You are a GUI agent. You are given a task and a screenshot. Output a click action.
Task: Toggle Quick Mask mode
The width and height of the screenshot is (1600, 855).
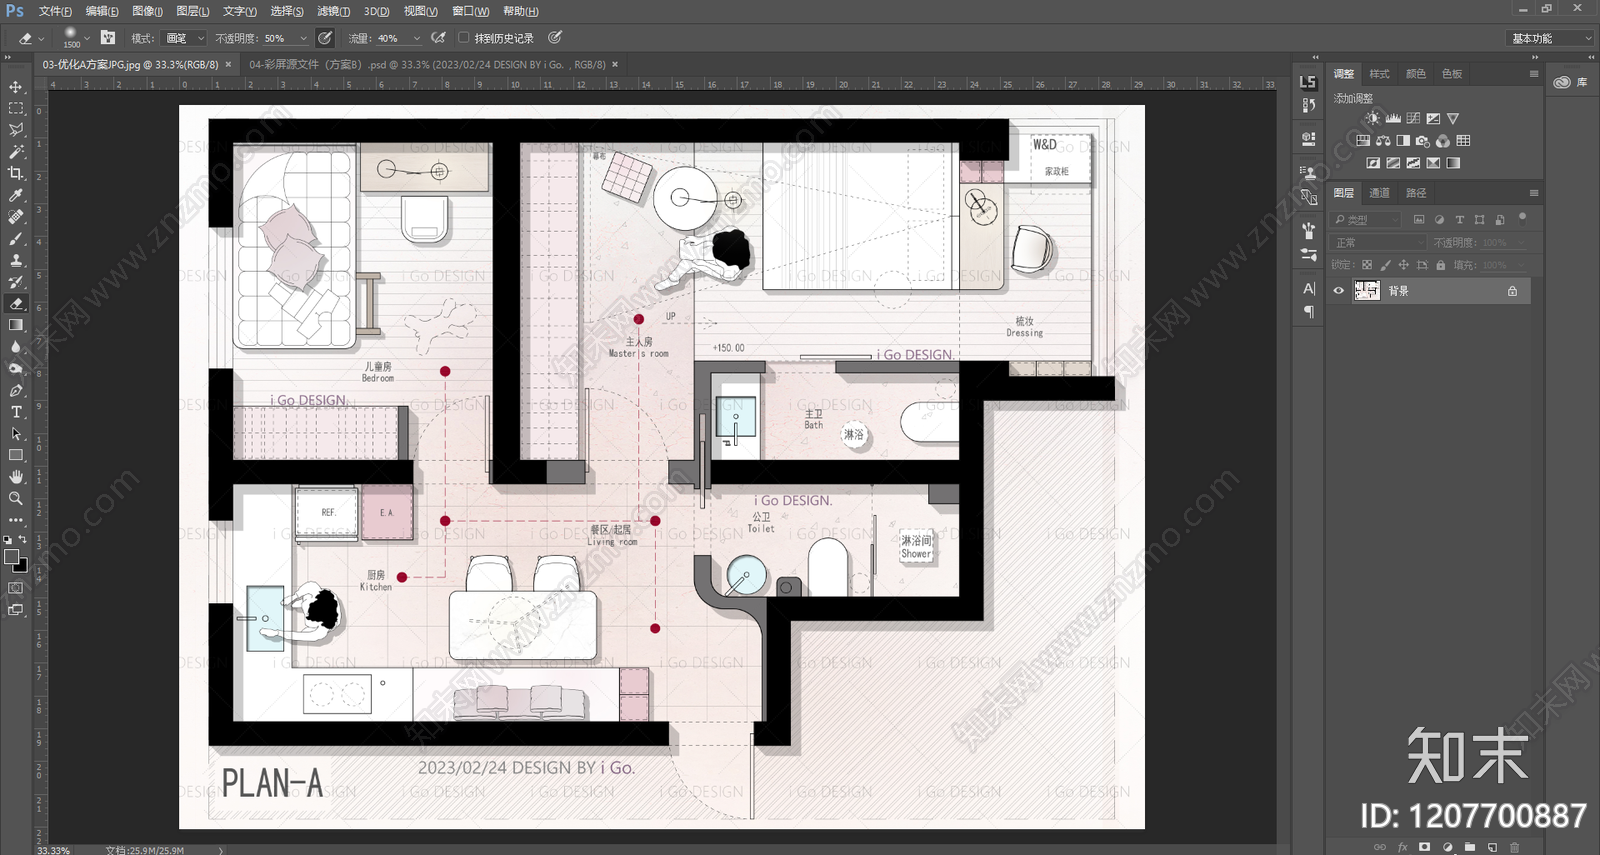tap(16, 588)
